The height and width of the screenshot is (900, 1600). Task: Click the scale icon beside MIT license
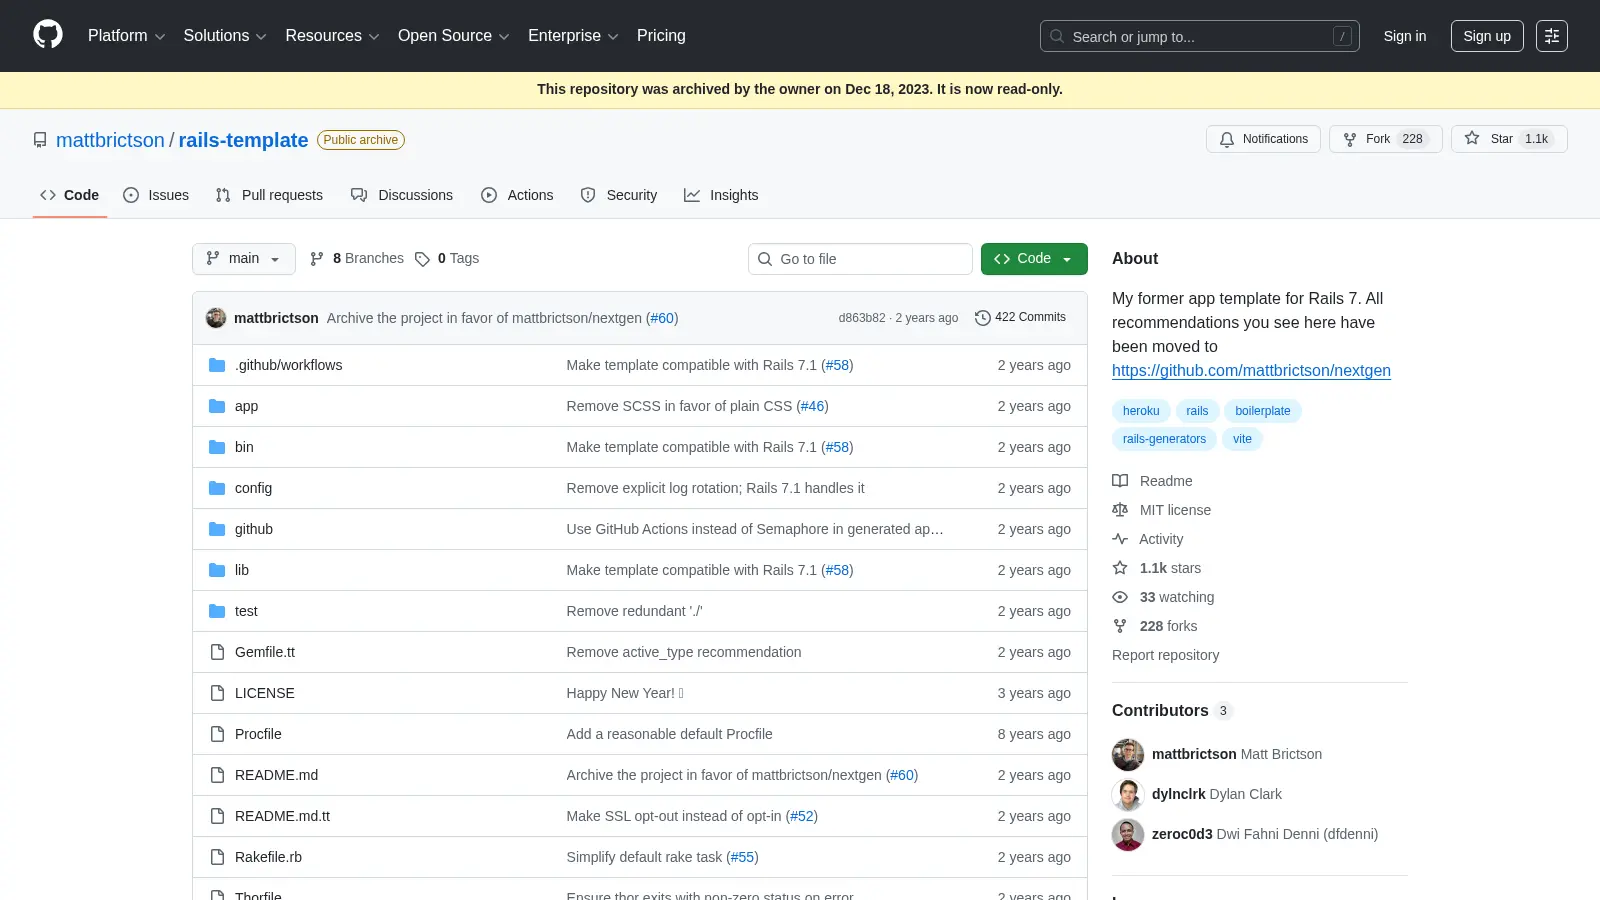tap(1120, 510)
